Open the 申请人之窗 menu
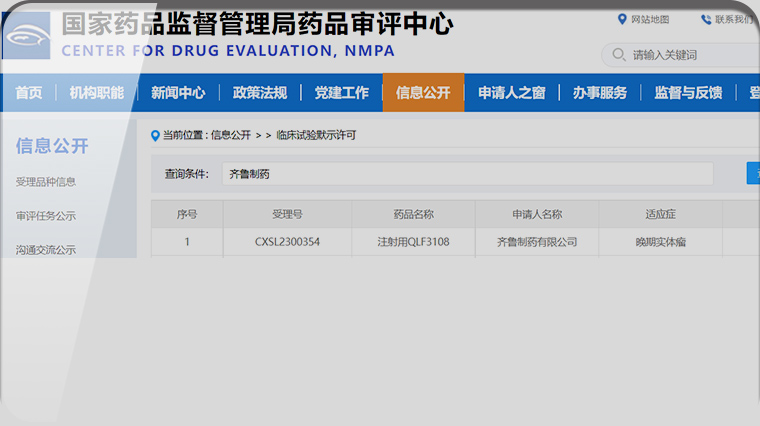760x426 pixels. 512,93
